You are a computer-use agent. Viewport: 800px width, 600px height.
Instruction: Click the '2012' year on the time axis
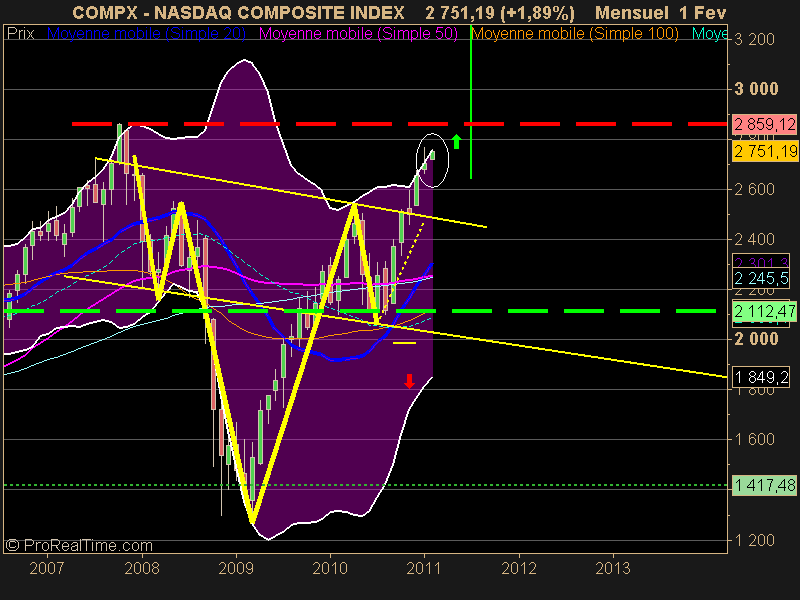pos(519,568)
